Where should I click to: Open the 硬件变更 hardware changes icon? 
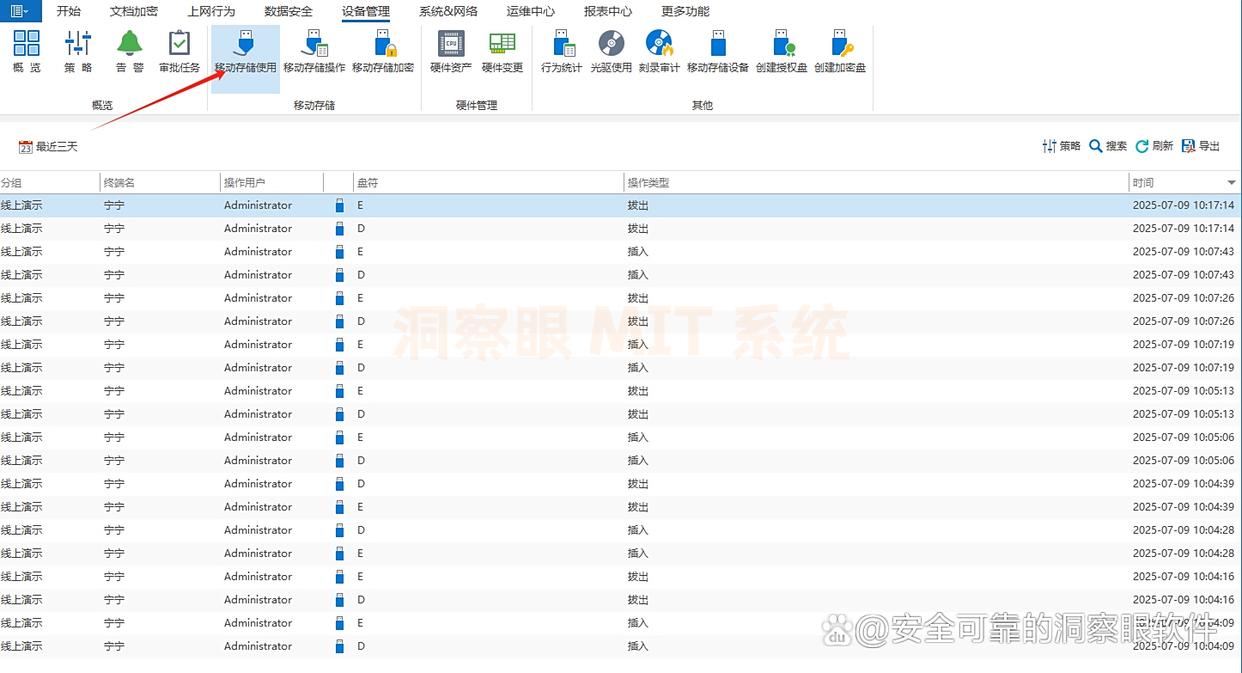(502, 51)
